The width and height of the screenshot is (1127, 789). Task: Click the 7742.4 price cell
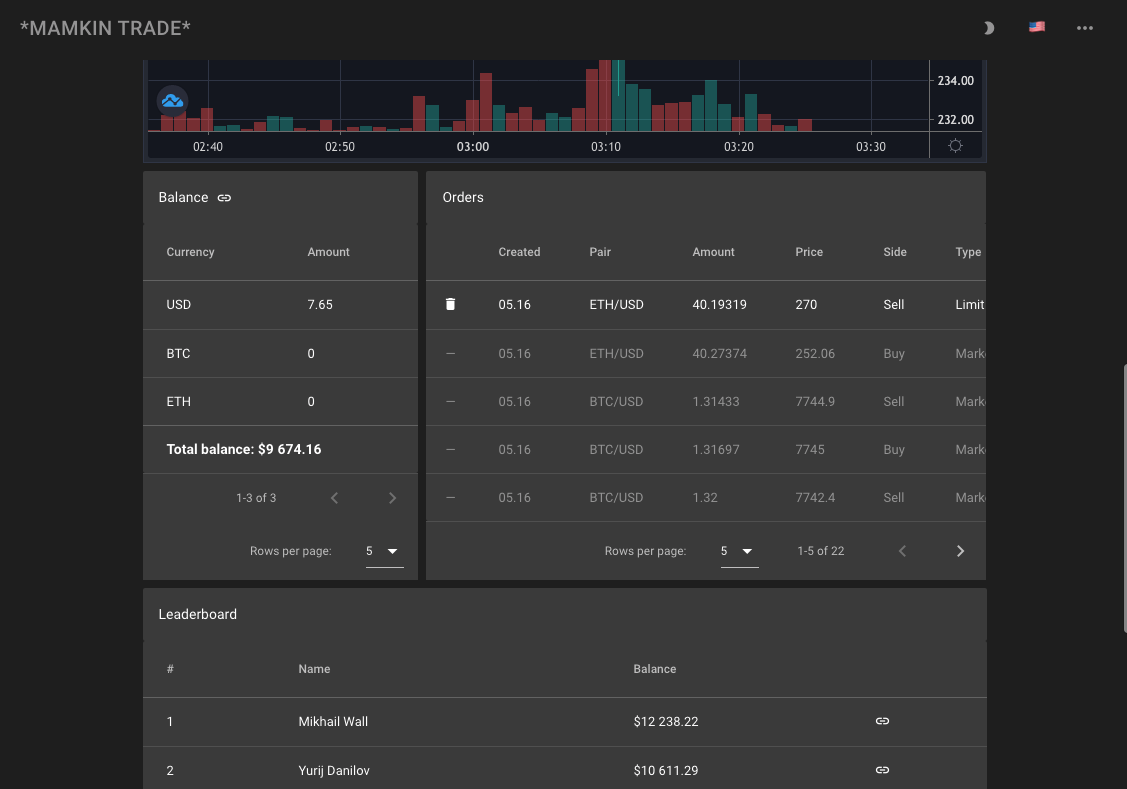point(815,498)
